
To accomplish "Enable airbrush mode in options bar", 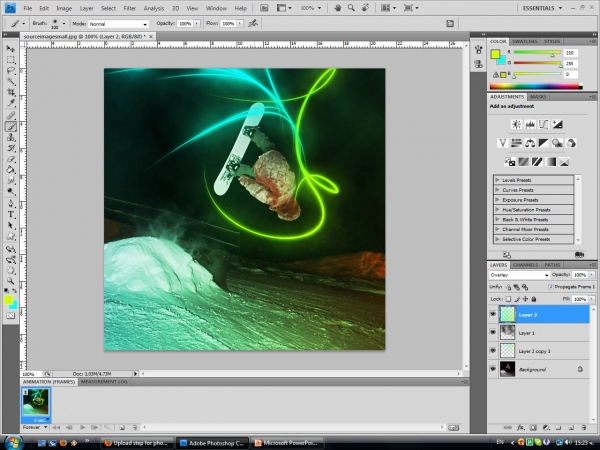I will [253, 24].
